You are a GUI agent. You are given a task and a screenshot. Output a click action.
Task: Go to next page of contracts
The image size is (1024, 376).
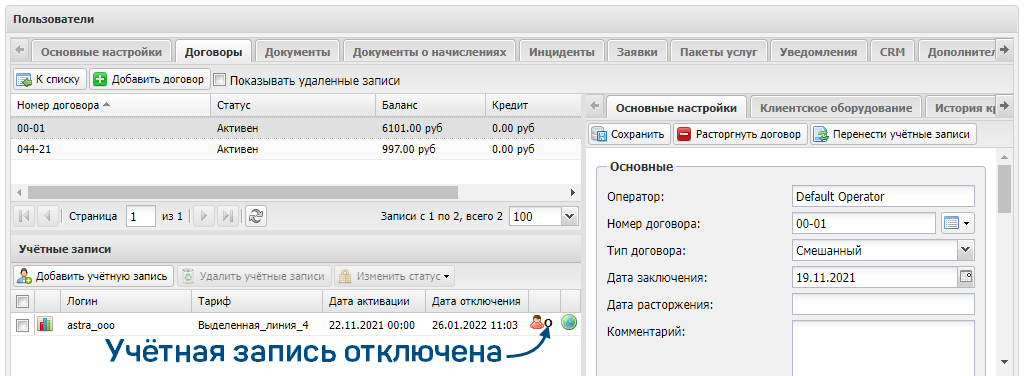click(204, 216)
